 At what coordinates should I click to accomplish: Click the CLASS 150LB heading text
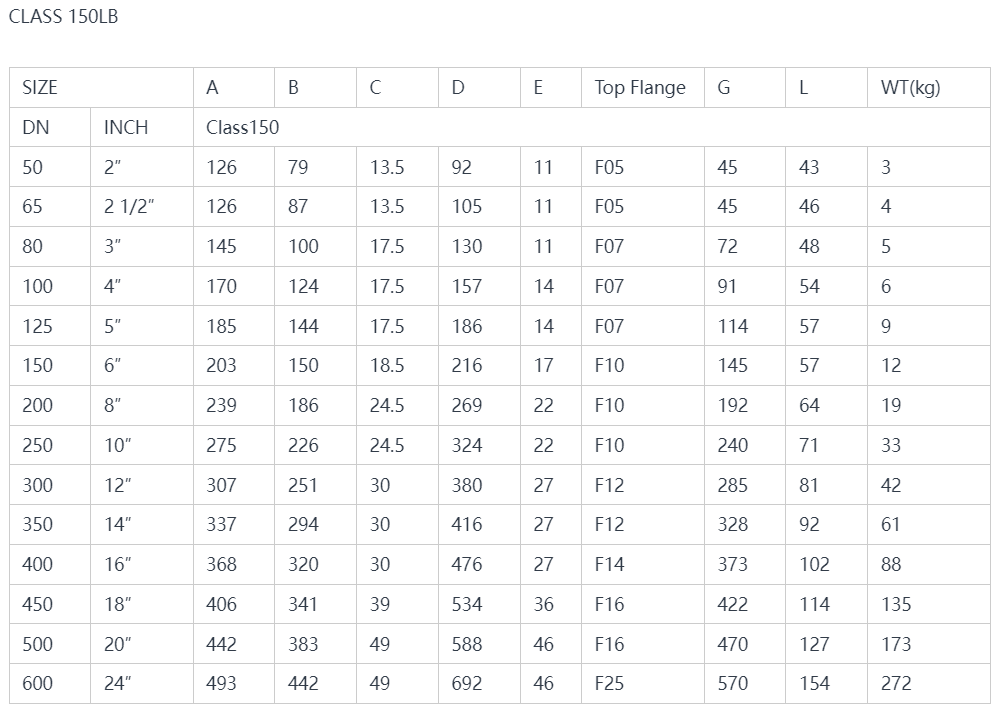[x=63, y=17]
